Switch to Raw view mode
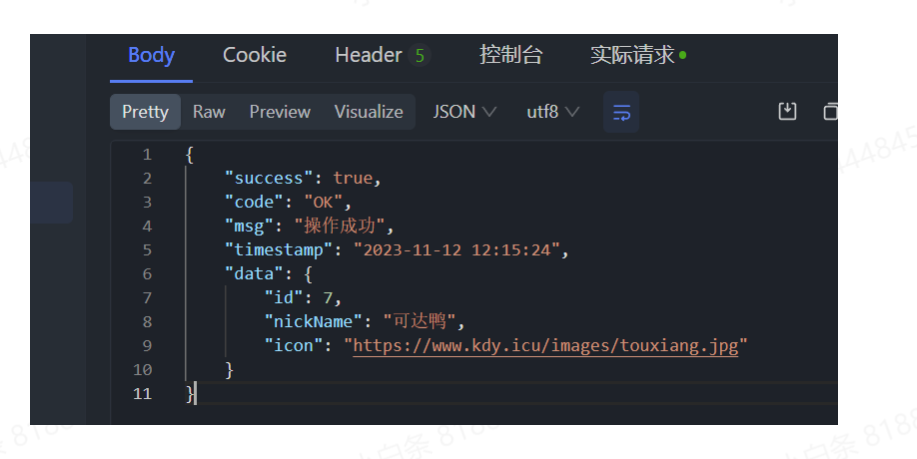Viewport: 917px width, 459px height. [x=209, y=112]
